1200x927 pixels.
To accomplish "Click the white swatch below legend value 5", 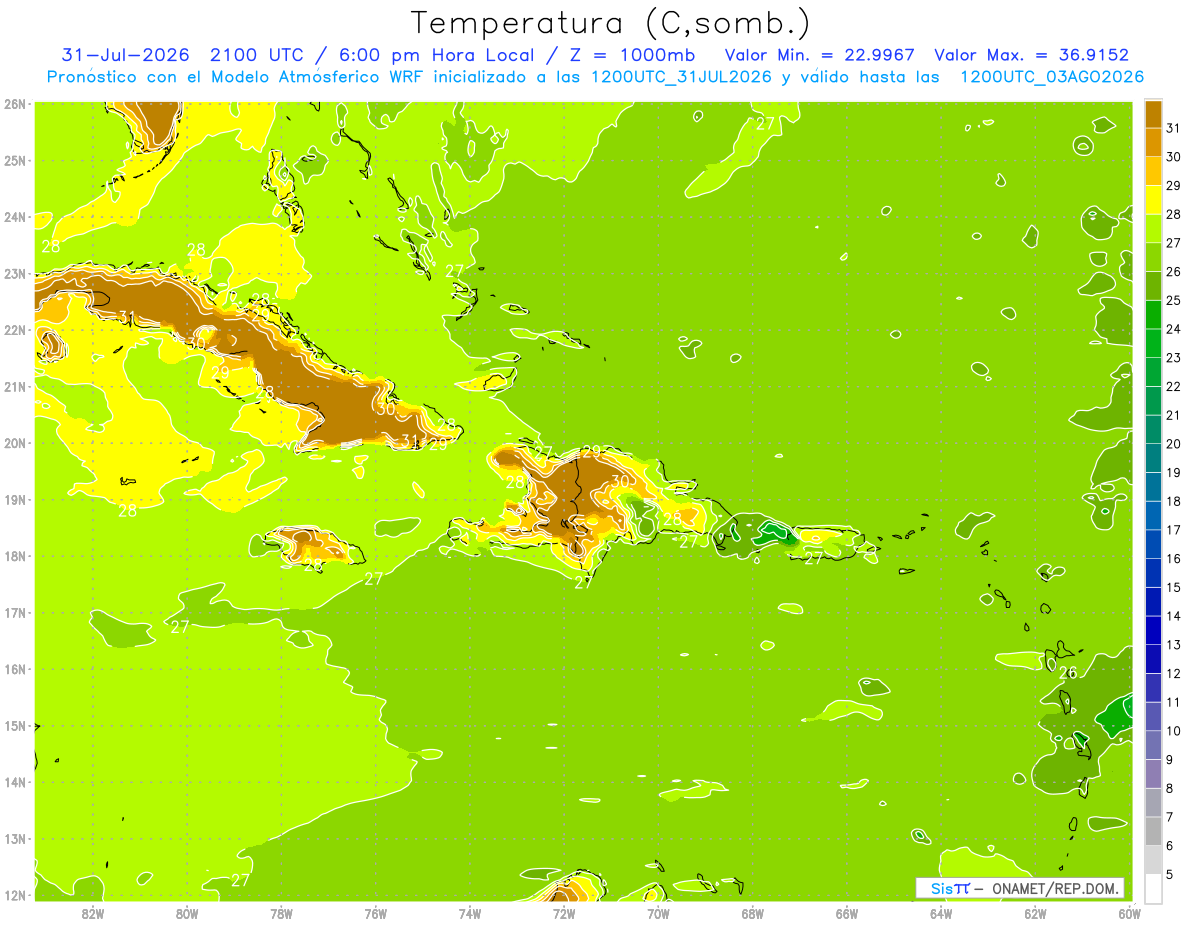I will click(x=1153, y=888).
